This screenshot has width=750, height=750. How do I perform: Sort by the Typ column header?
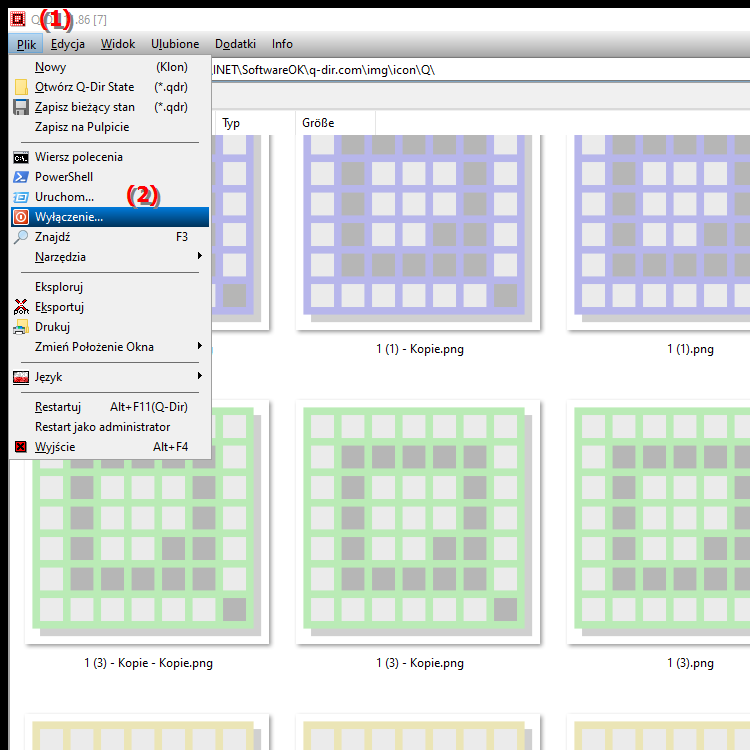255,123
